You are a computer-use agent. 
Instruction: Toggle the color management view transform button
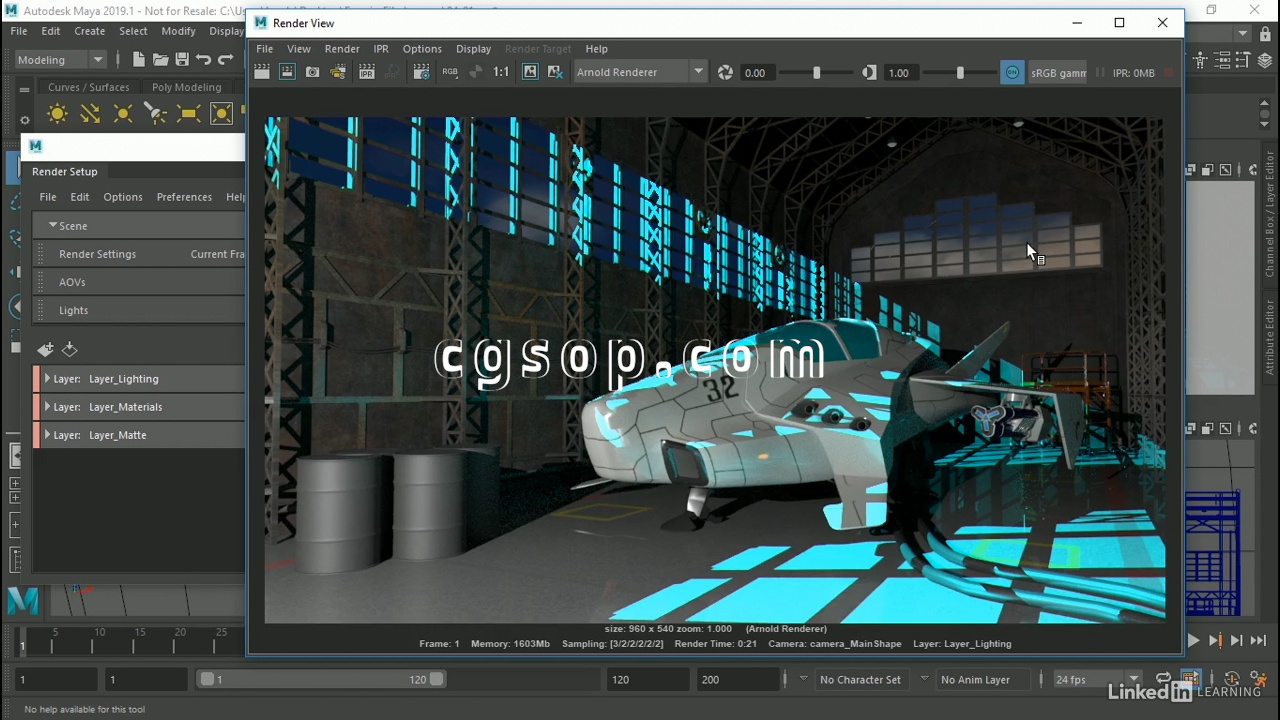[x=1012, y=72]
